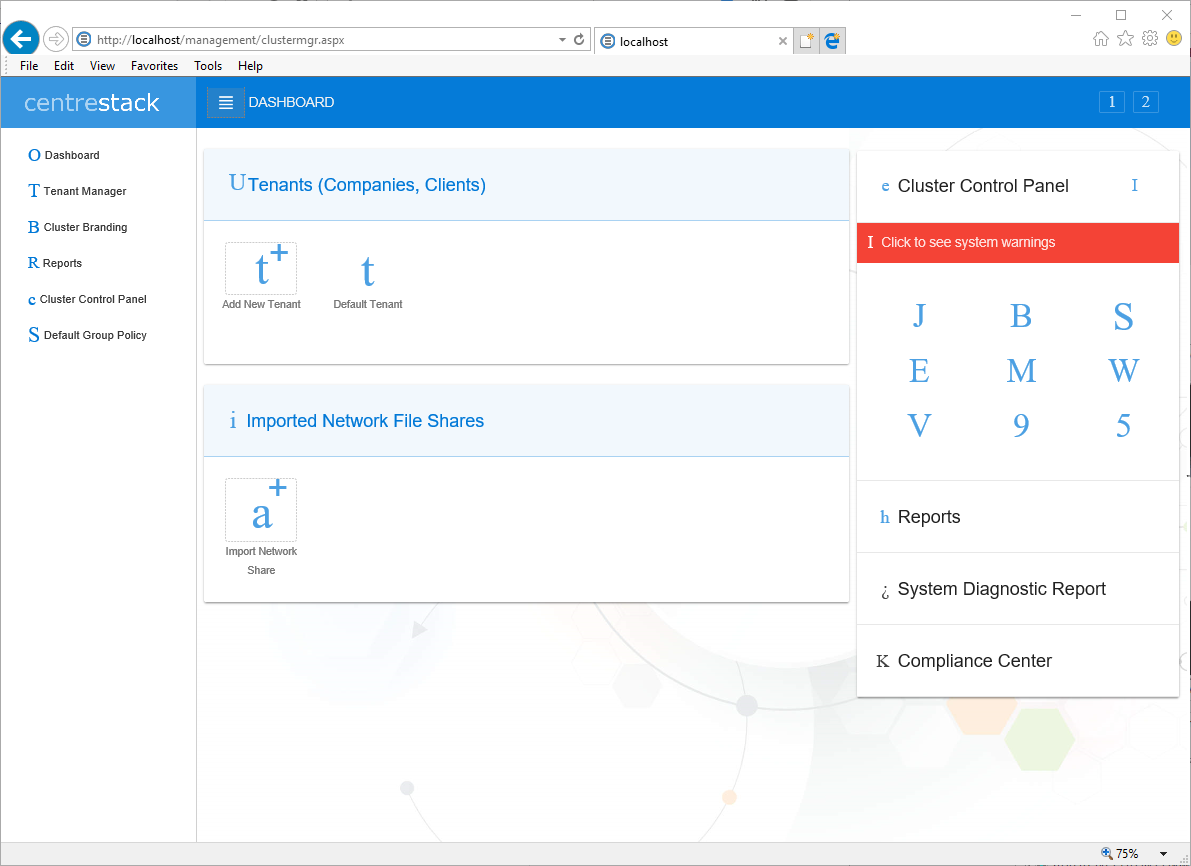Open the Help menu
This screenshot has height=866, width=1191.
pos(250,66)
